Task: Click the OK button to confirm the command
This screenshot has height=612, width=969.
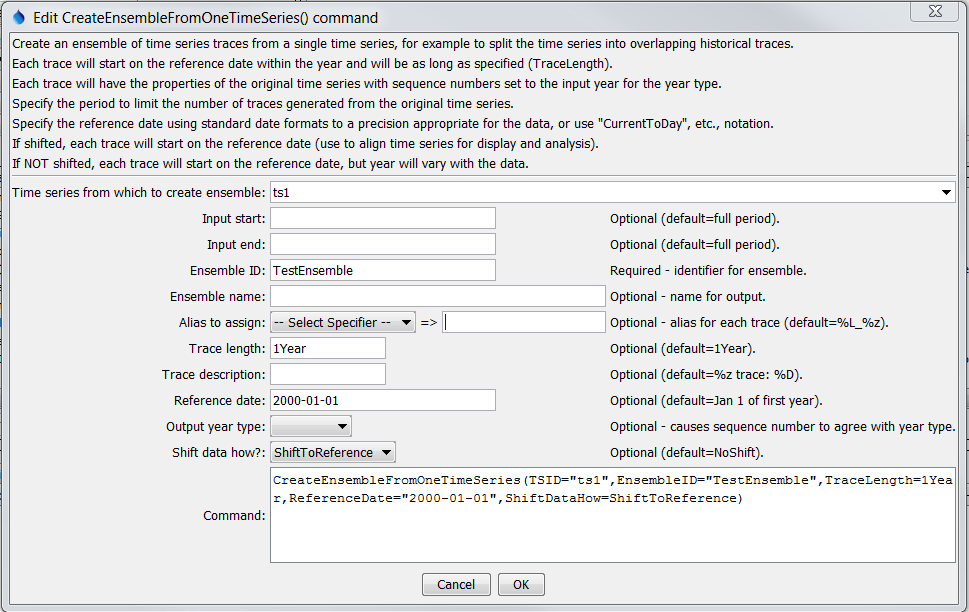Action: 521,584
